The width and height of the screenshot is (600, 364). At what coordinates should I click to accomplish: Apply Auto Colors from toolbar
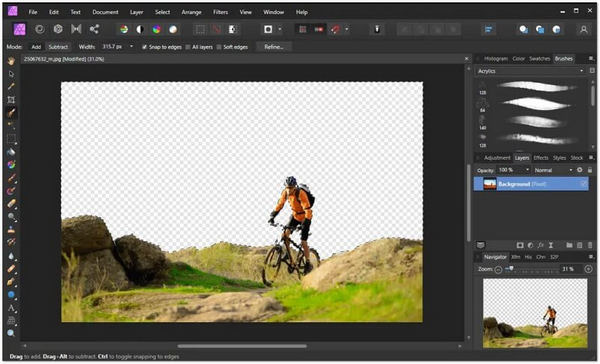pyautogui.click(x=157, y=29)
